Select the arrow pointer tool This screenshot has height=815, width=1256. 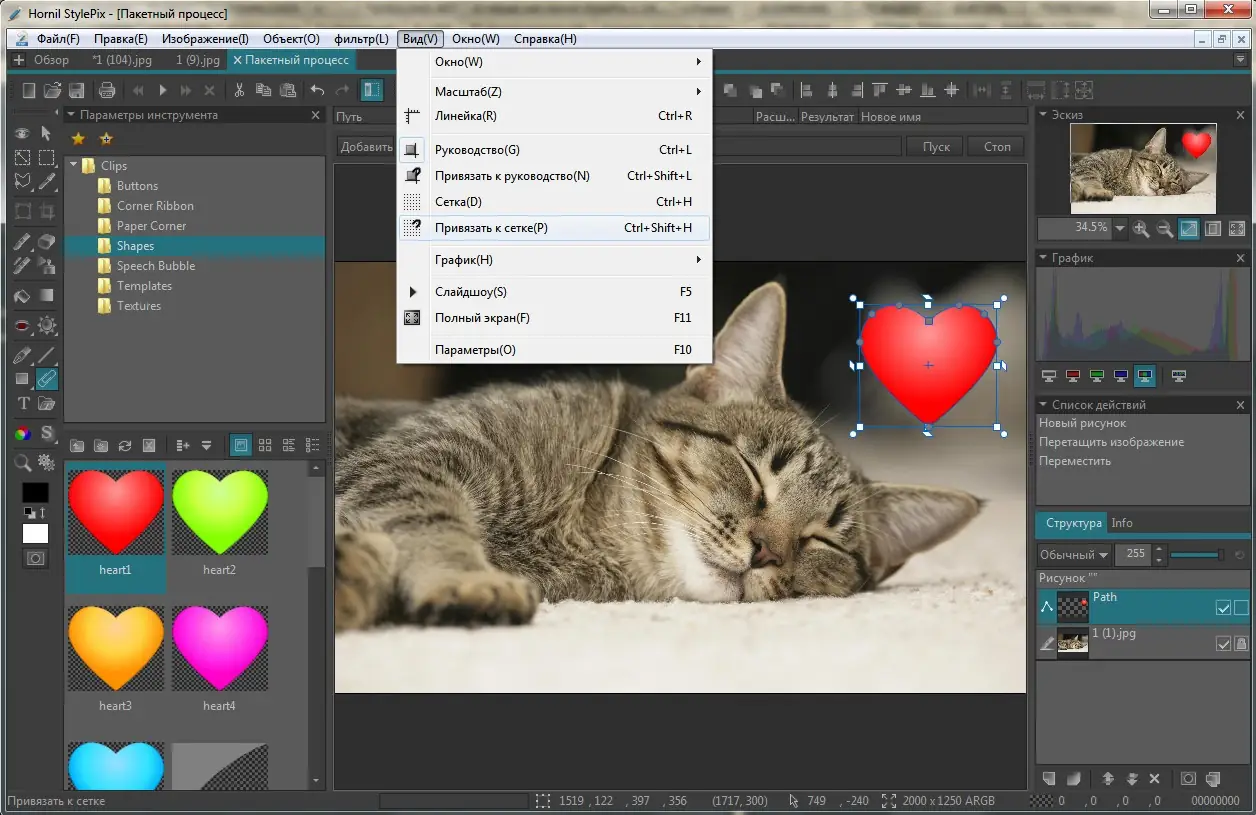[46, 133]
